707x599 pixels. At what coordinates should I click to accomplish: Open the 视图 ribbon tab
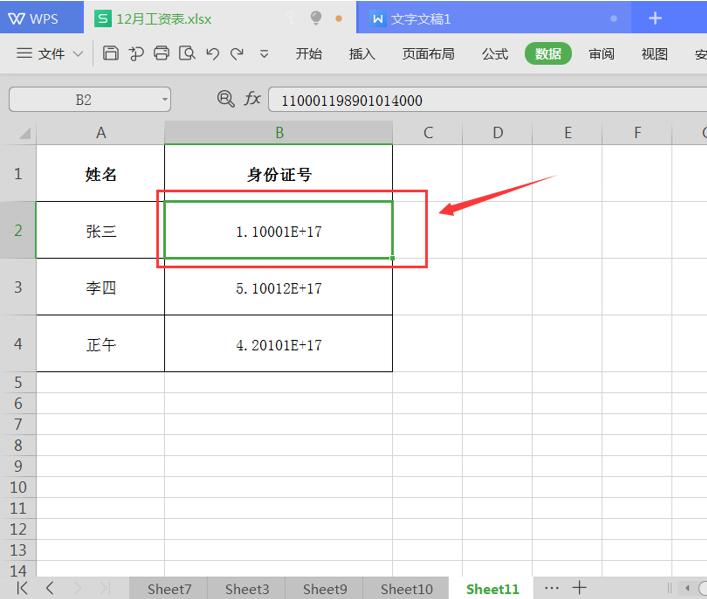tap(654, 54)
